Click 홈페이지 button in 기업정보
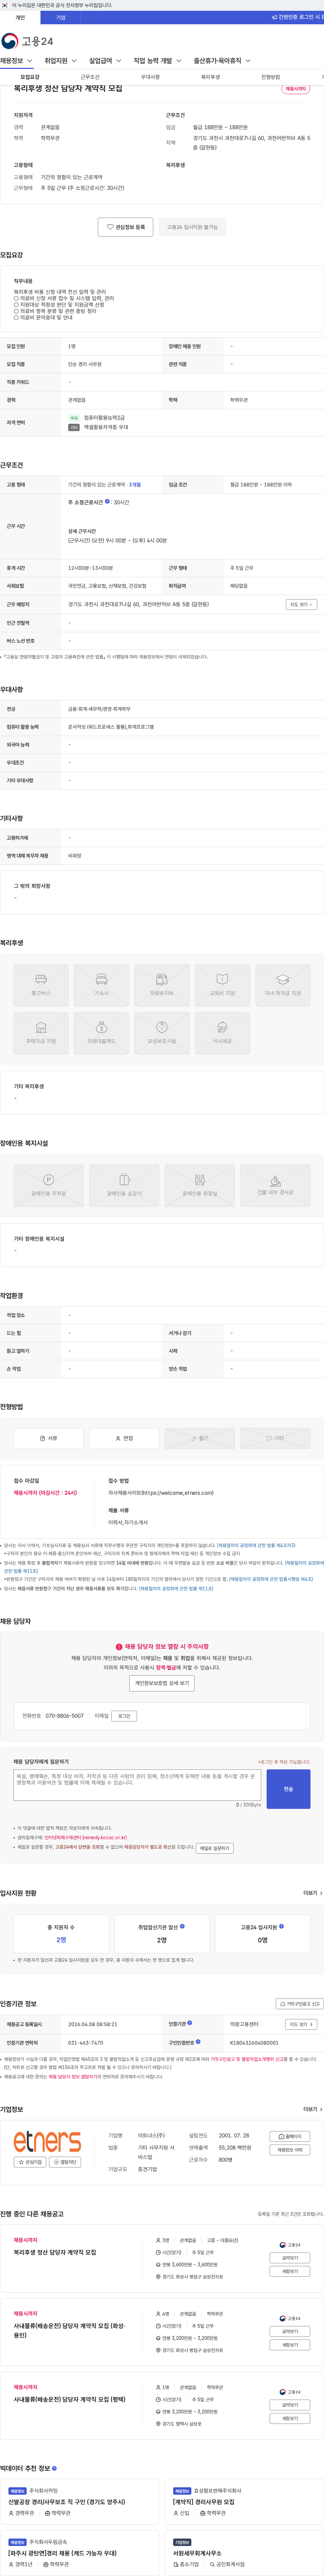This screenshot has width=324, height=2576. [x=290, y=2136]
